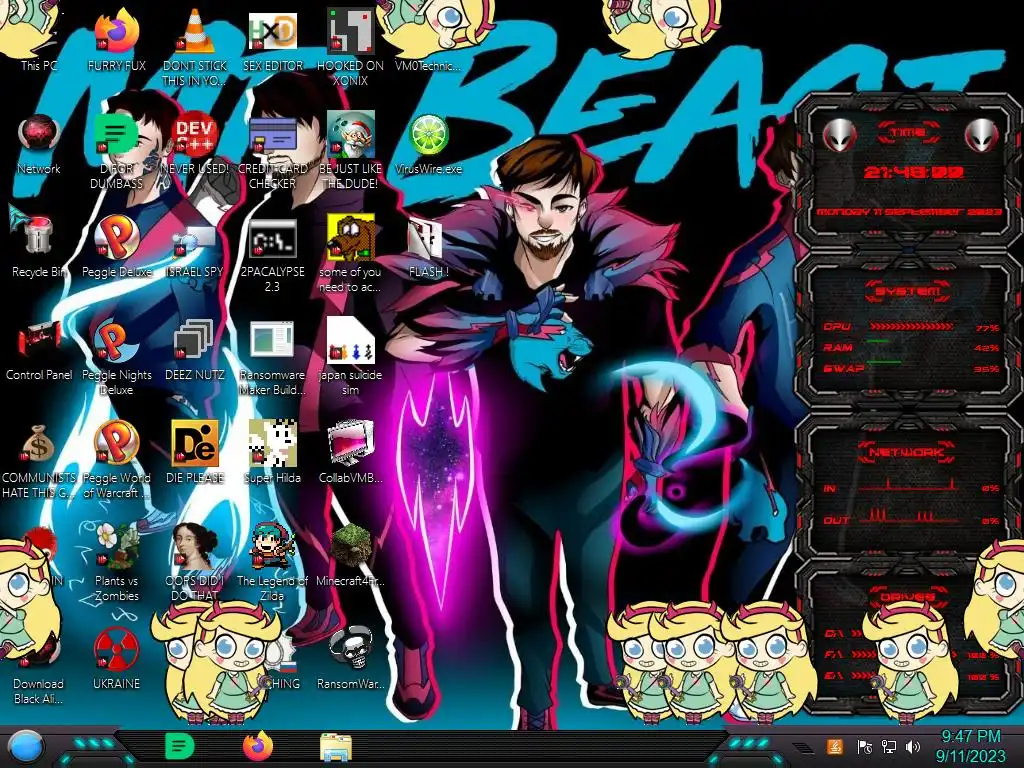This screenshot has width=1024, height=768.
Task: Launch The Legend of Zilda
Action: click(273, 562)
